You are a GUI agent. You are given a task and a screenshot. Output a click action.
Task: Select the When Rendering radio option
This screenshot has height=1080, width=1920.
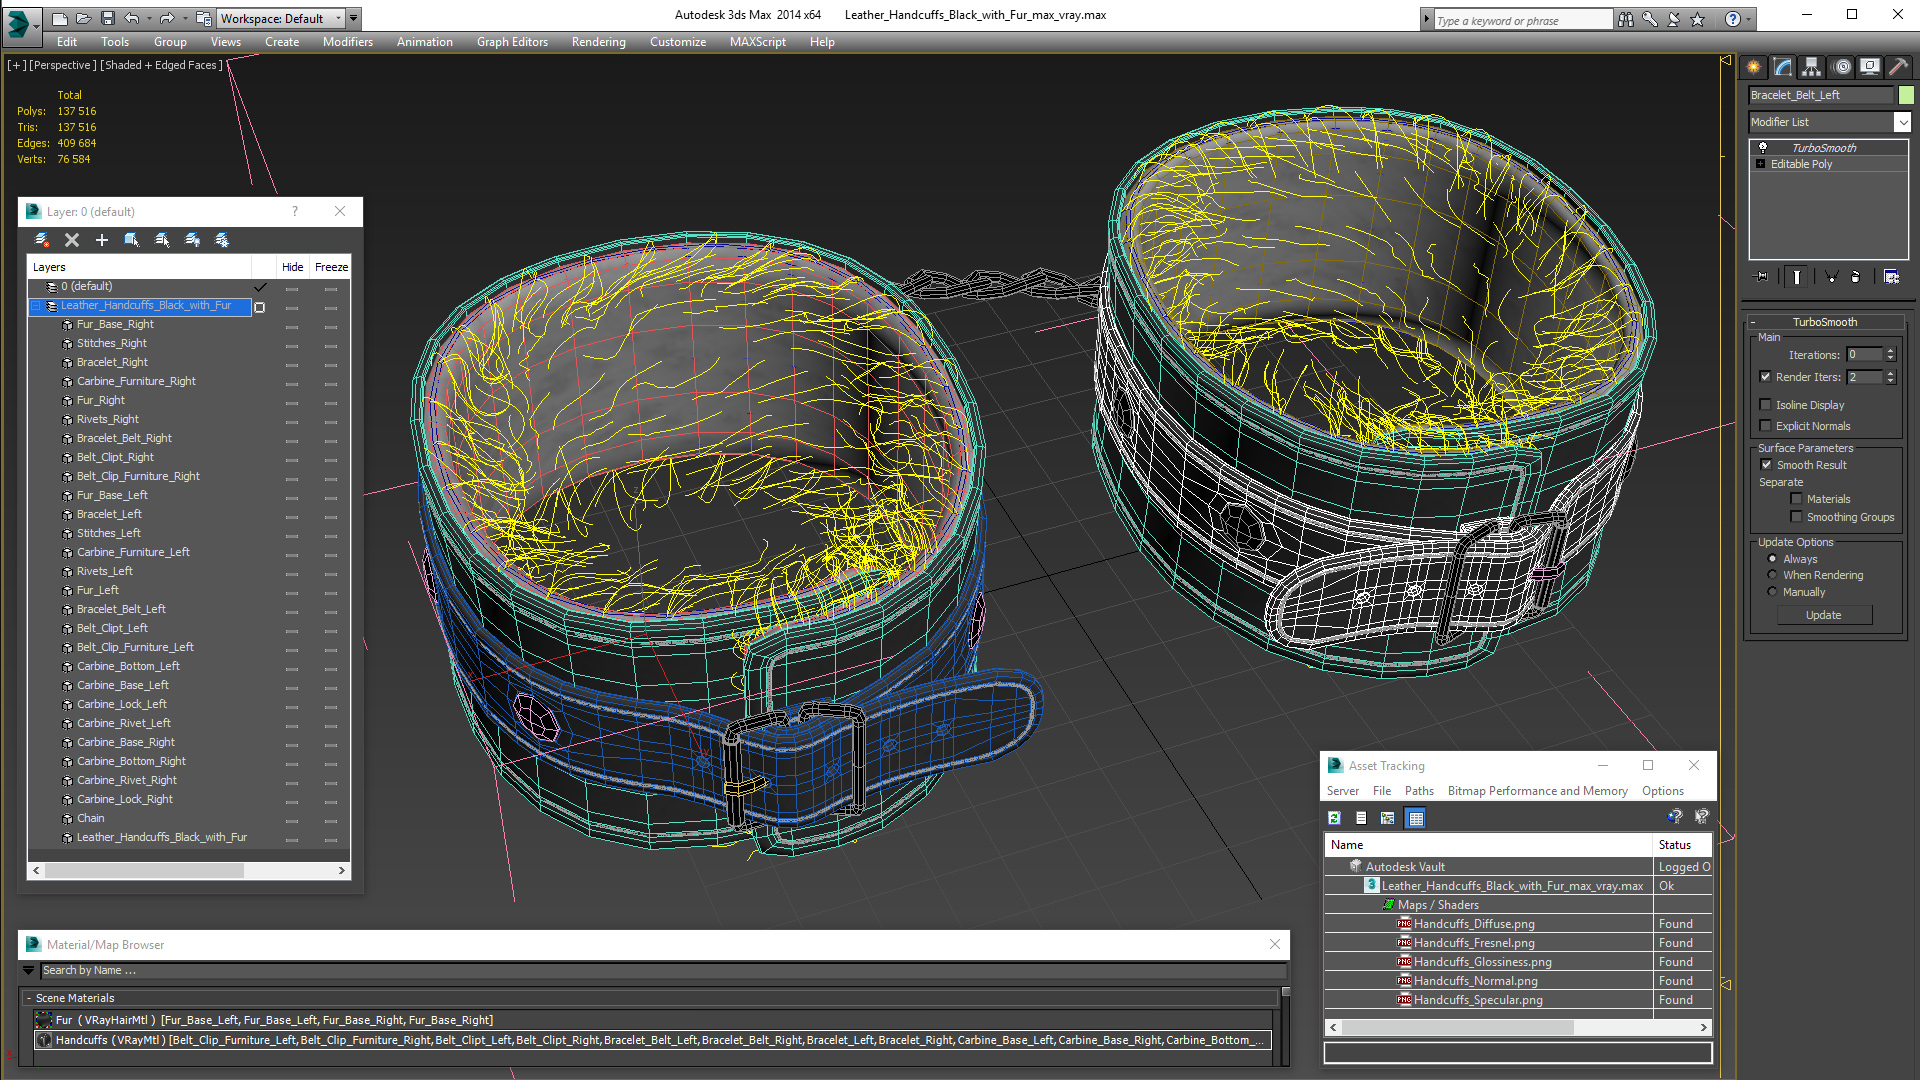click(1772, 575)
